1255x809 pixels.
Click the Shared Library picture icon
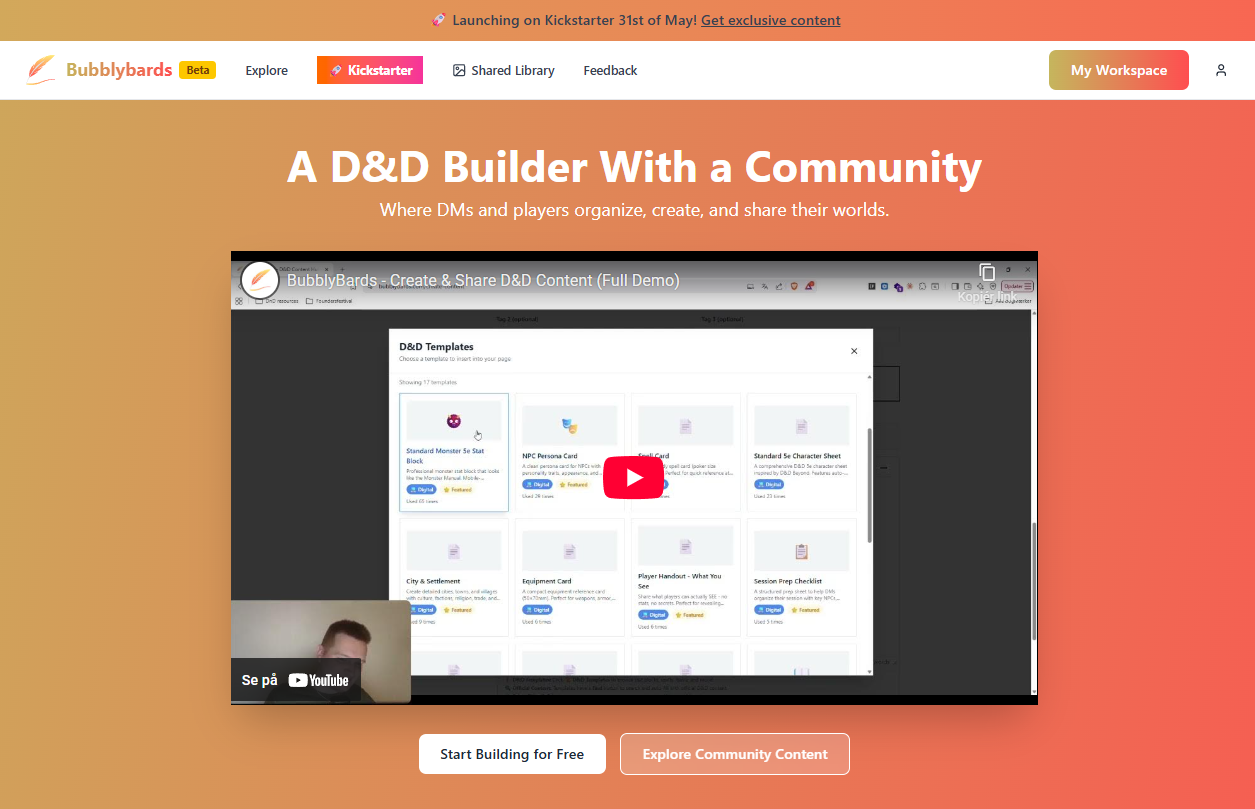[459, 70]
